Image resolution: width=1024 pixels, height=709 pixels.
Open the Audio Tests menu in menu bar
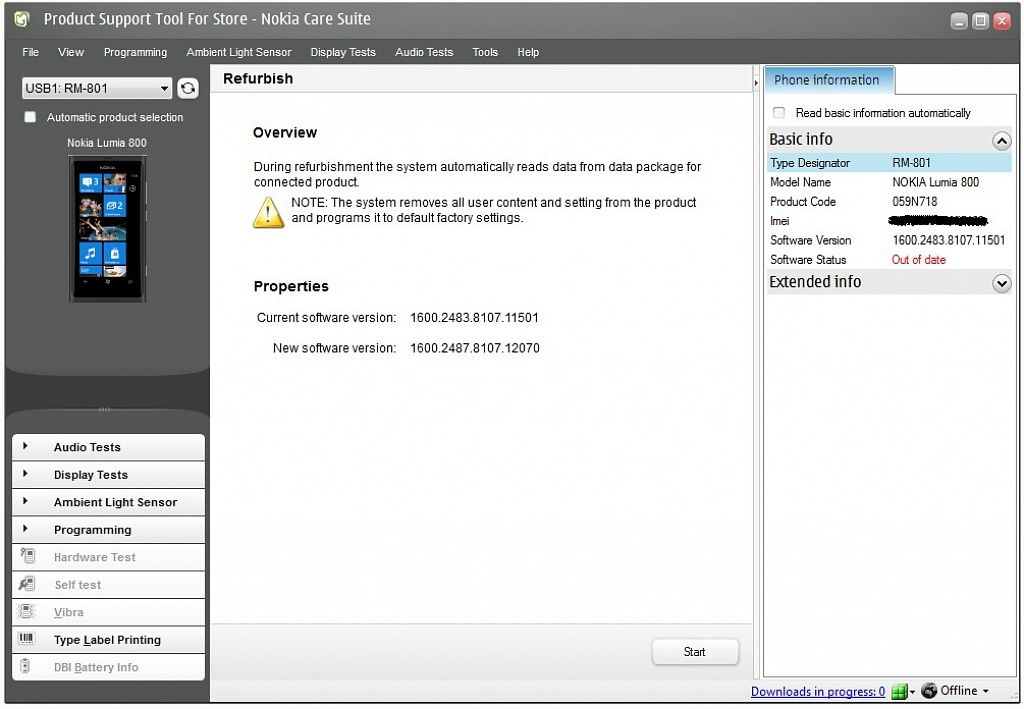tap(424, 52)
